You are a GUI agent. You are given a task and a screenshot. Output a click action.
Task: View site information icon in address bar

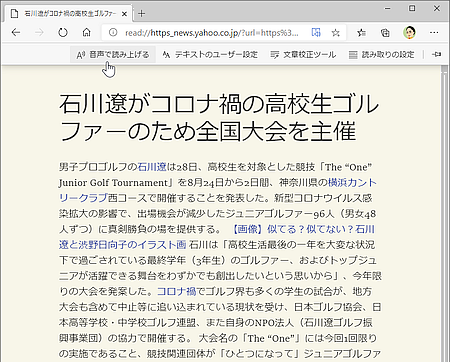tap(113, 32)
